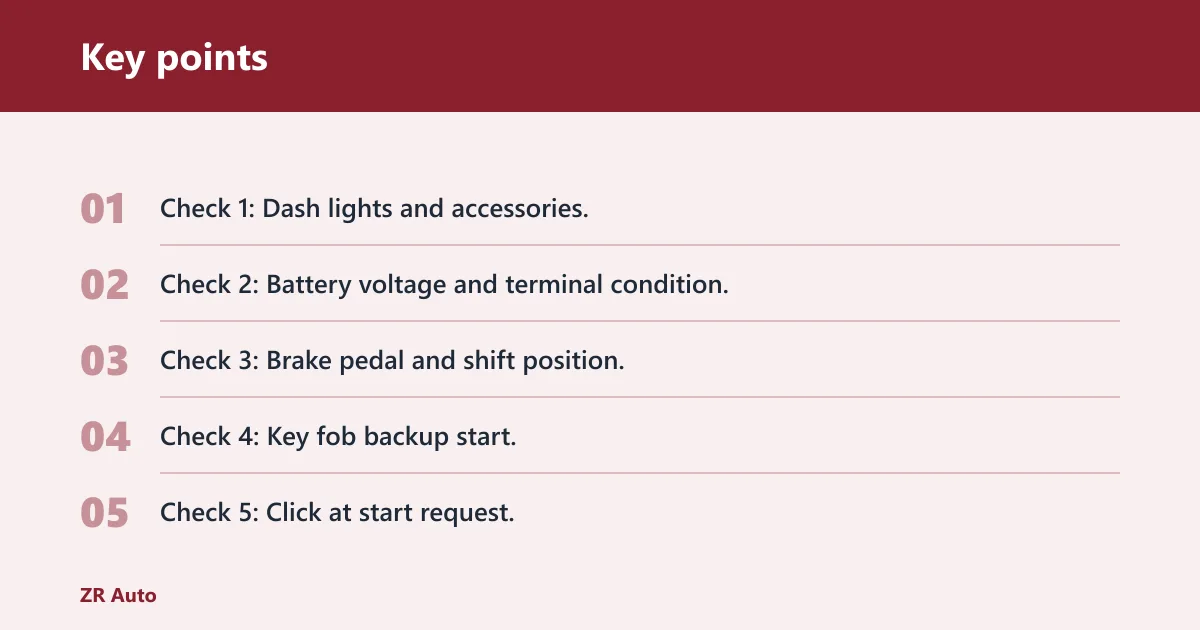
Task: Click the 05 number marker
Action: [105, 513]
